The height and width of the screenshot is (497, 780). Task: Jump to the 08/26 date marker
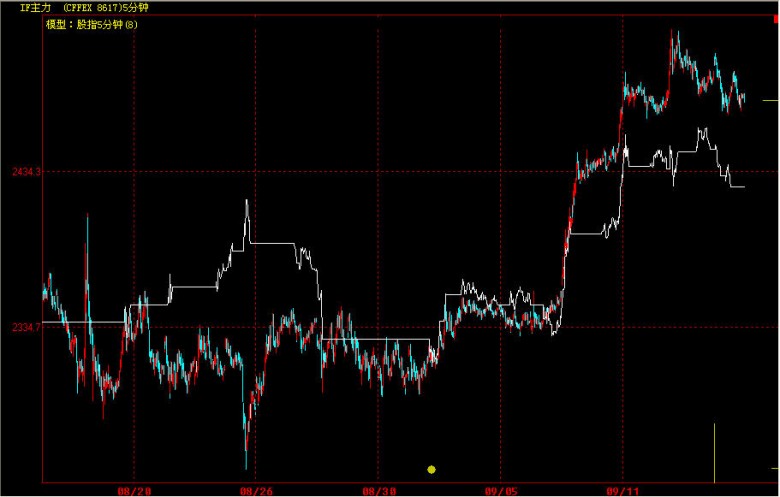tap(255, 491)
